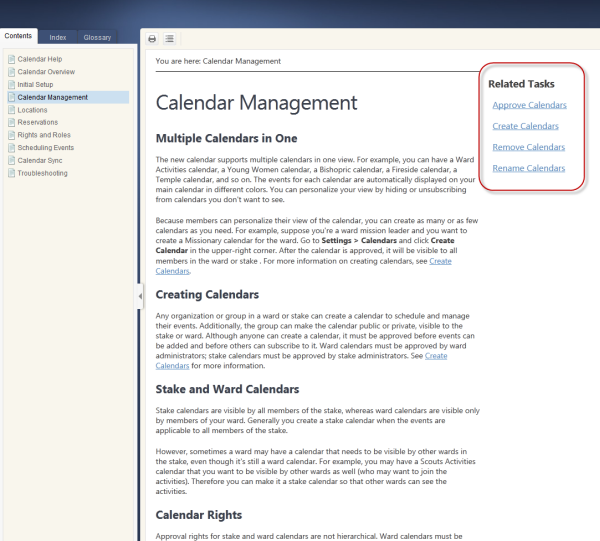
Task: Switch to the Contents tab
Action: 18,36
